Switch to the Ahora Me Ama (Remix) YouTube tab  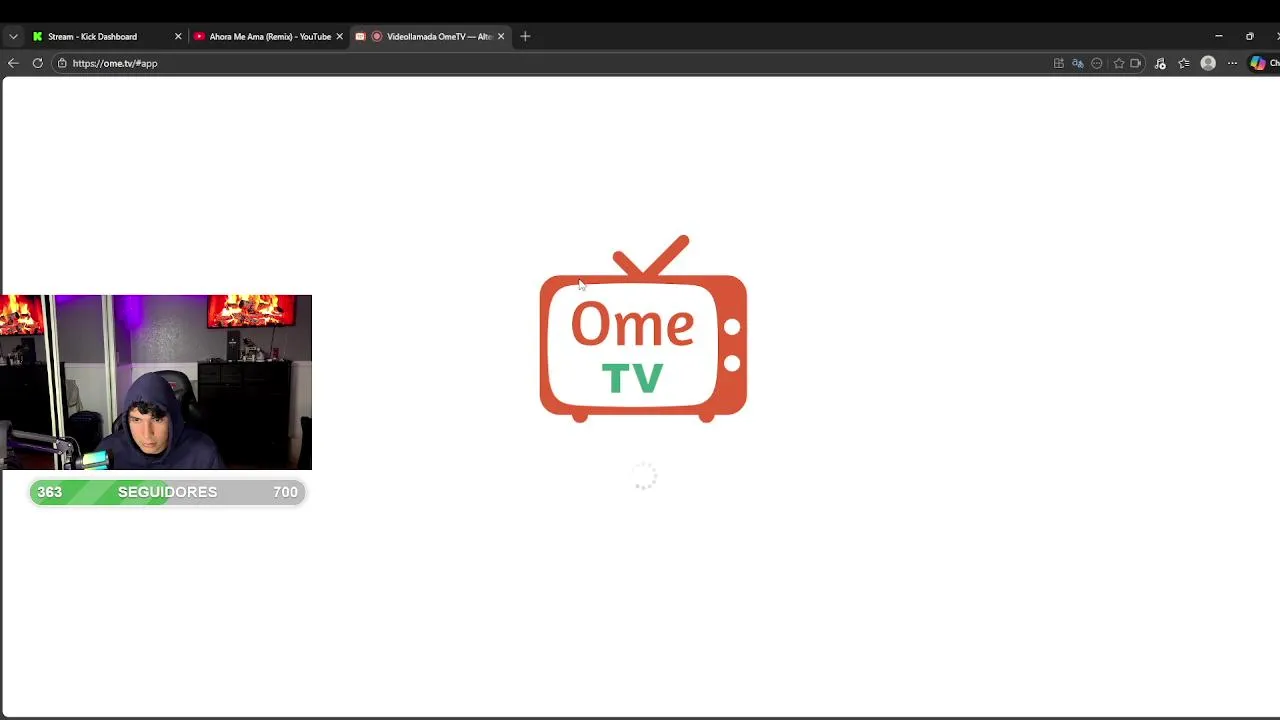point(269,36)
